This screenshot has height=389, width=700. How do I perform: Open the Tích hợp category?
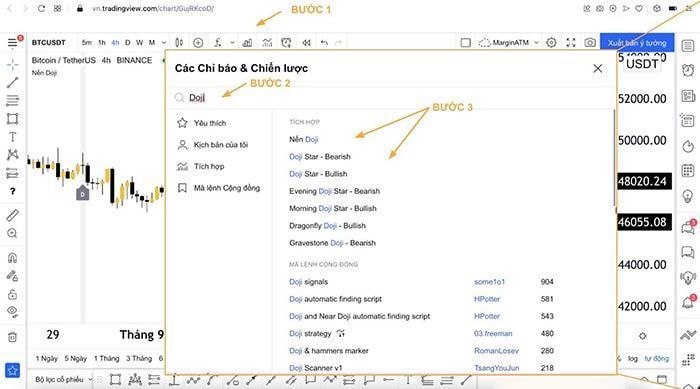tap(201, 166)
